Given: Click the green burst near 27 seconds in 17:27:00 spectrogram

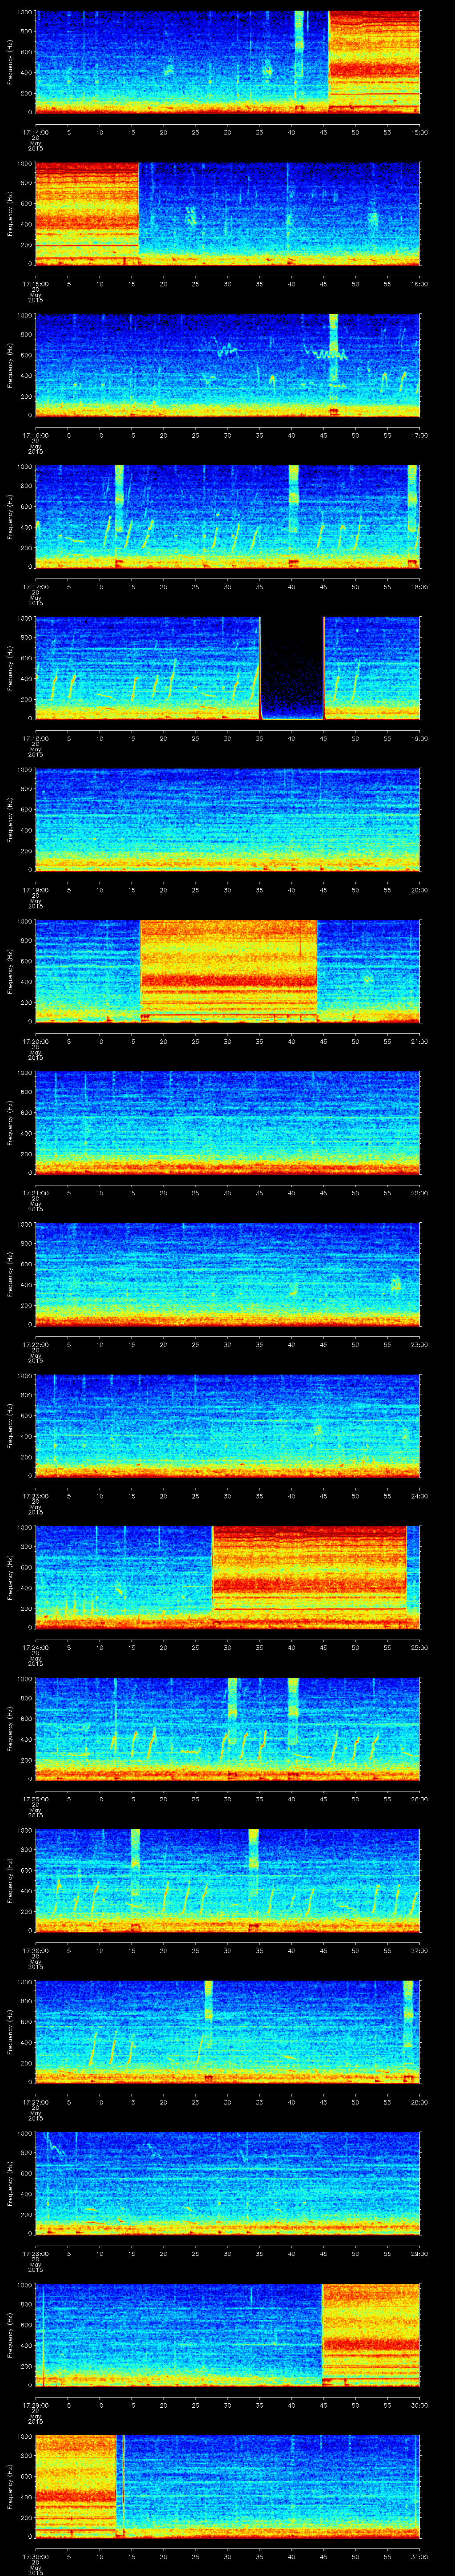Looking at the screenshot, I should (x=208, y=2002).
